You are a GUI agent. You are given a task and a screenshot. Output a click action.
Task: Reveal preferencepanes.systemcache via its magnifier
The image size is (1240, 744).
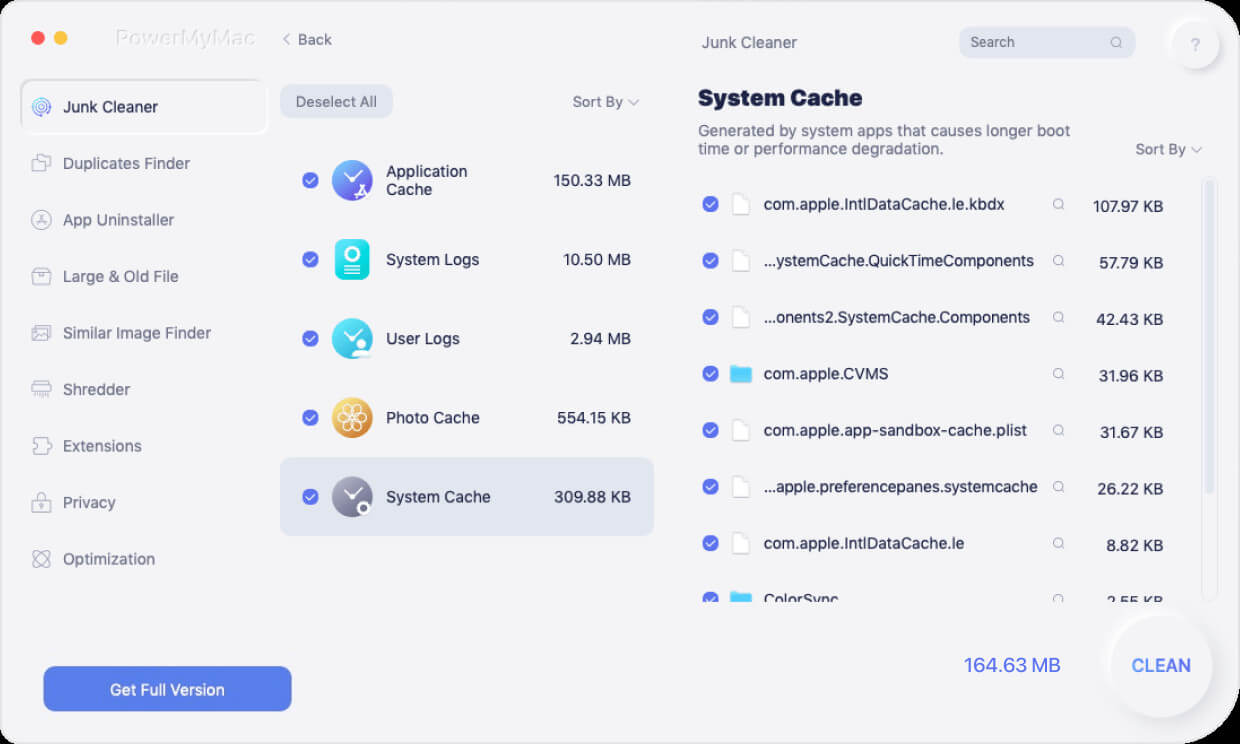[x=1058, y=486]
